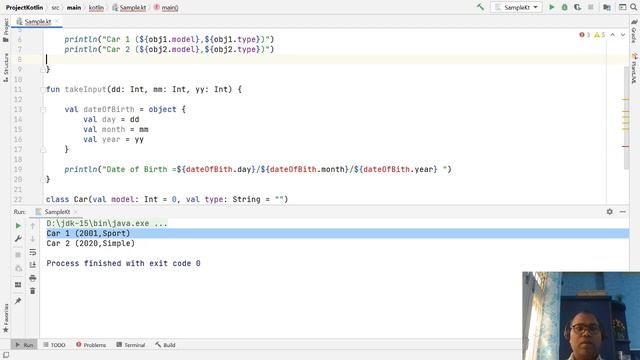Hide the Run panel with minimize icon
Viewport: 640px width, 360px height.
[x=622, y=212]
